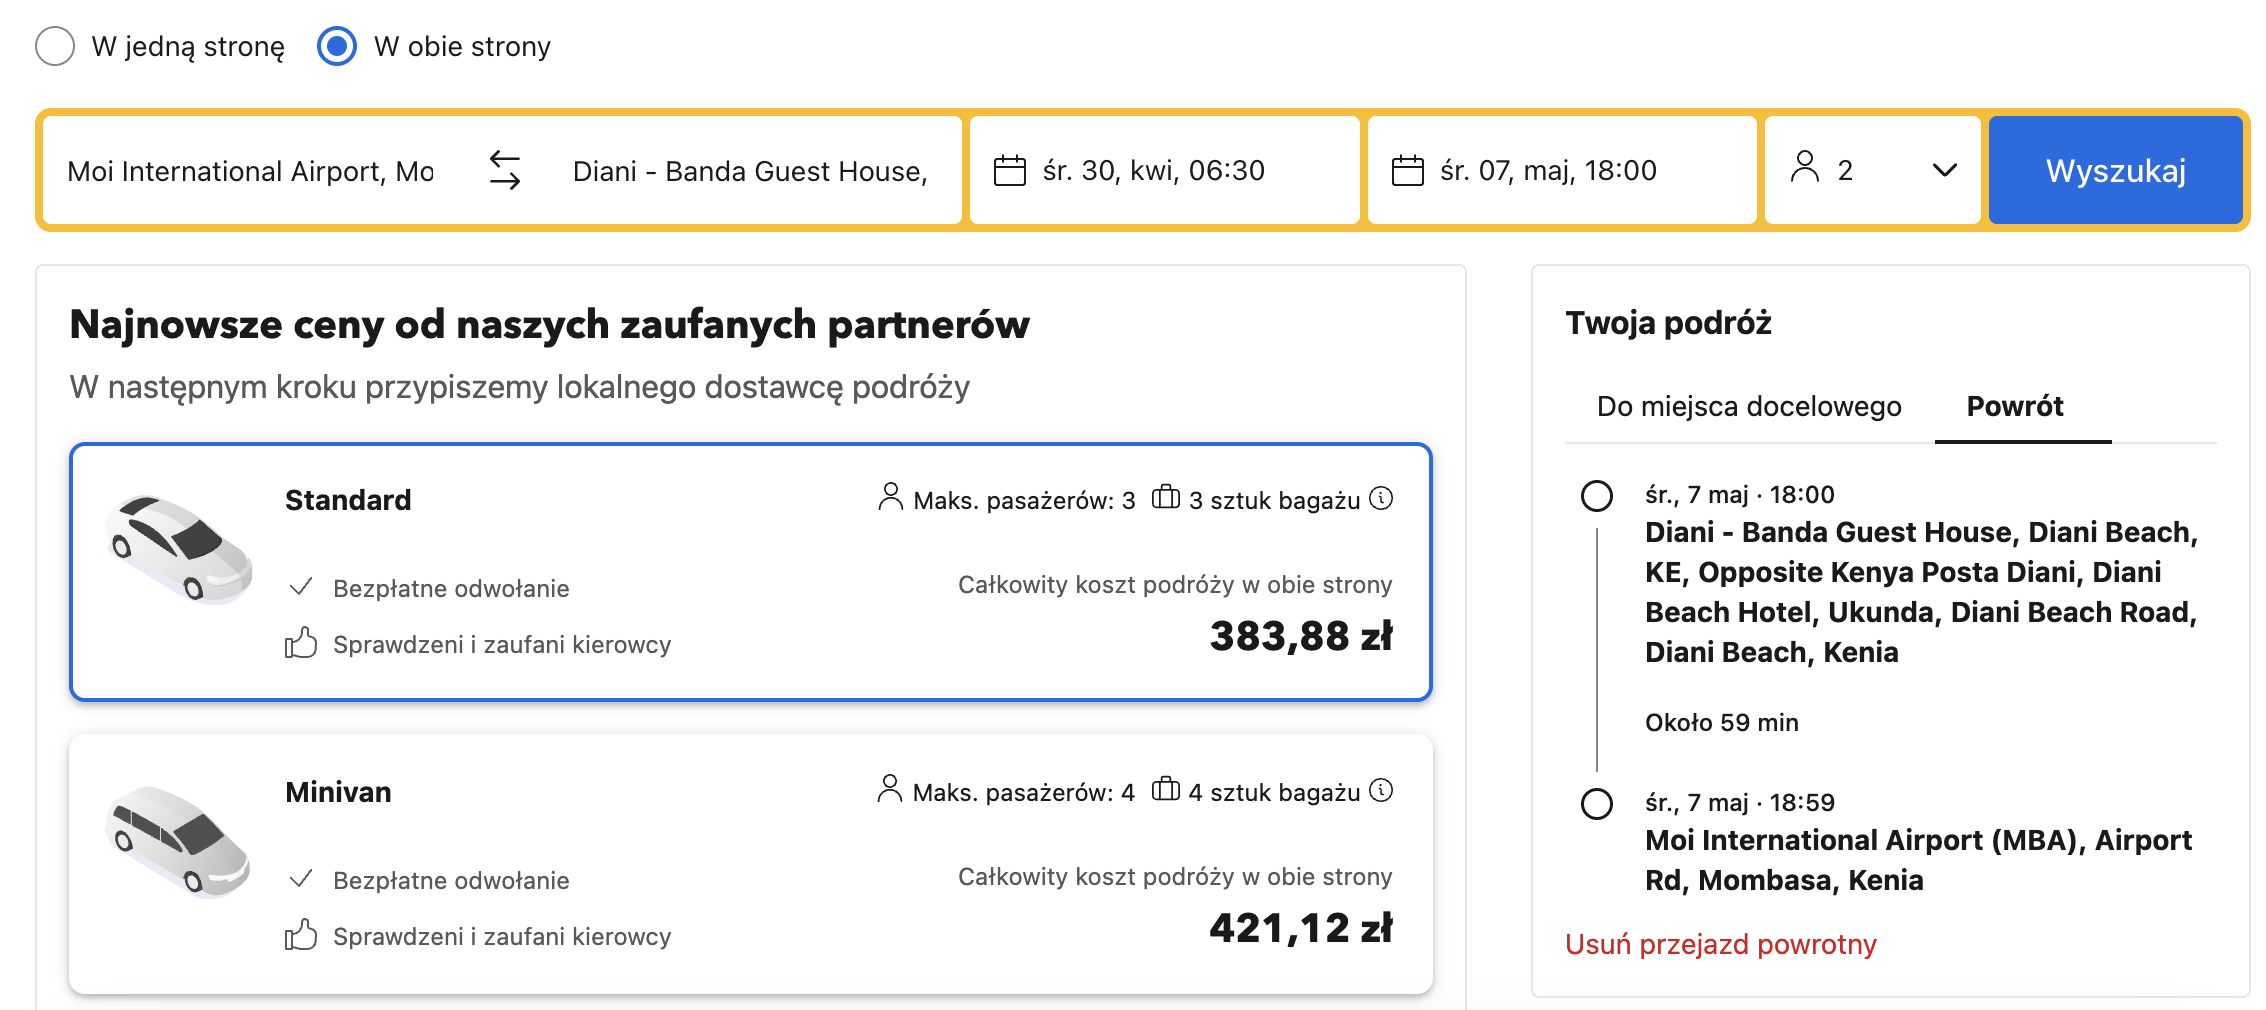Click the 'Usuń przejazd powrotny' link
The height and width of the screenshot is (1010, 2266).
[1720, 944]
